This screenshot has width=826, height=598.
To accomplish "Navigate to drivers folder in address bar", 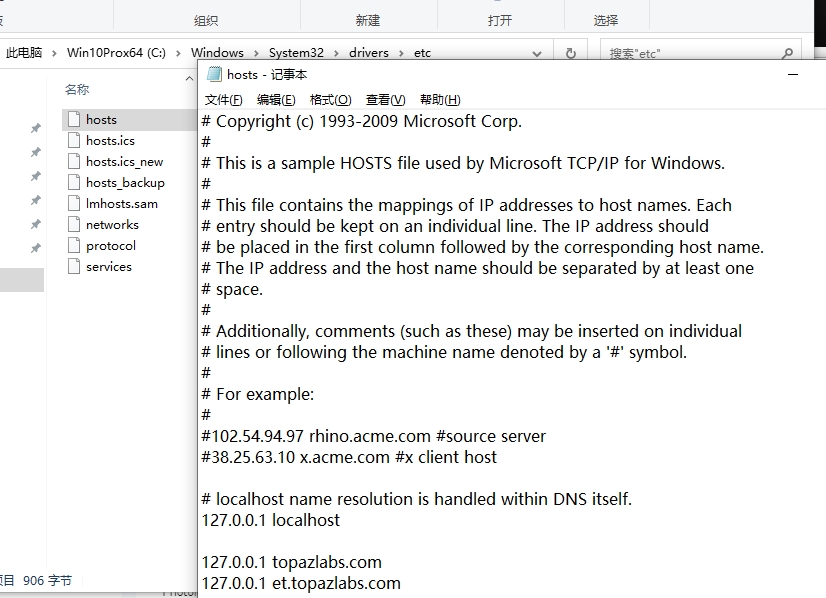I will pos(369,53).
